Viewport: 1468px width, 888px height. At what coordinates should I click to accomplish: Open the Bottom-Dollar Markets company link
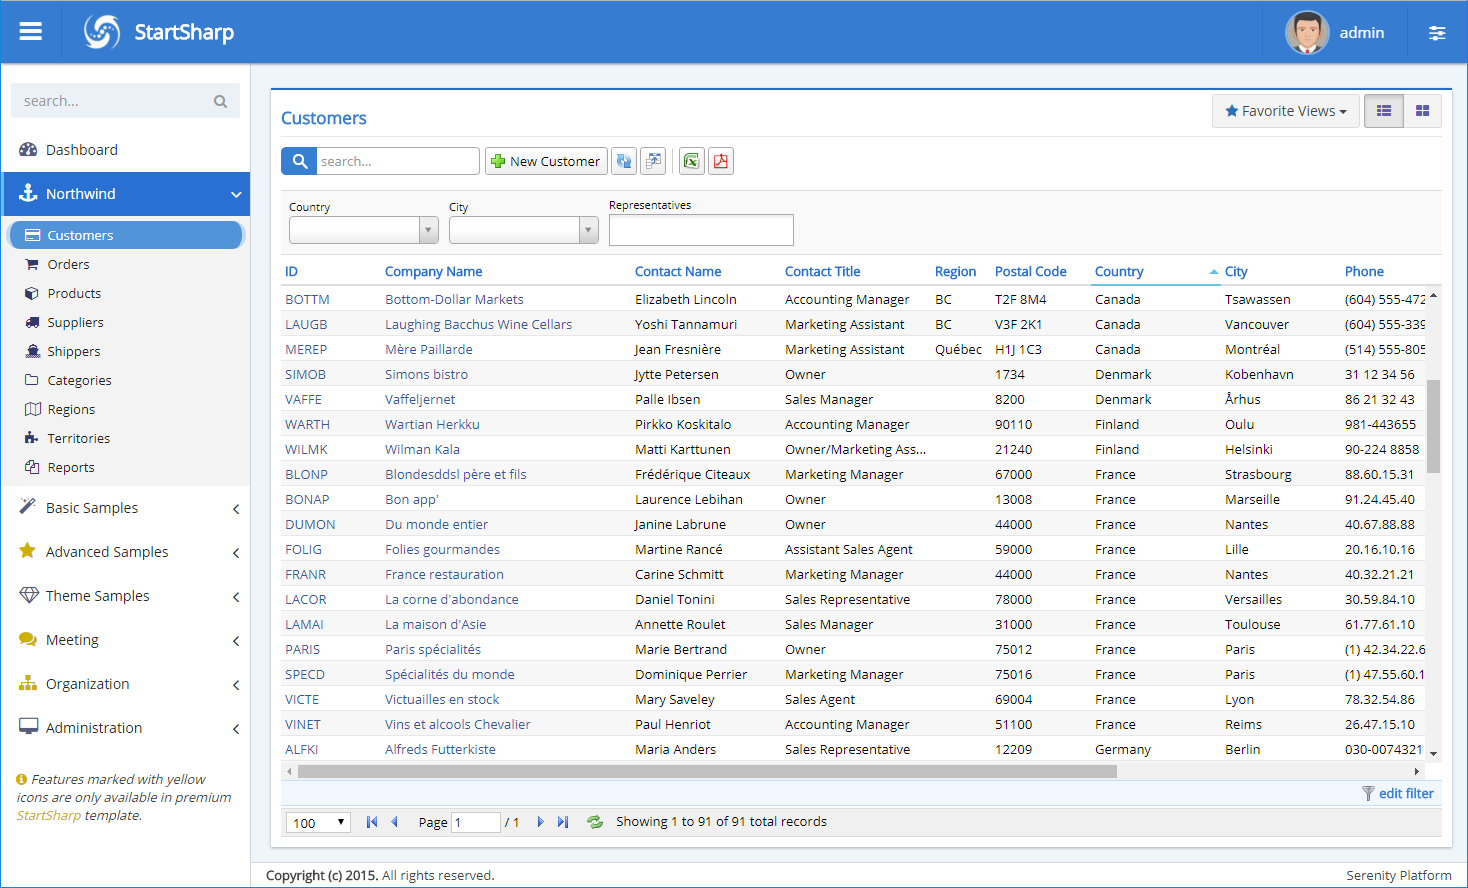click(x=454, y=300)
